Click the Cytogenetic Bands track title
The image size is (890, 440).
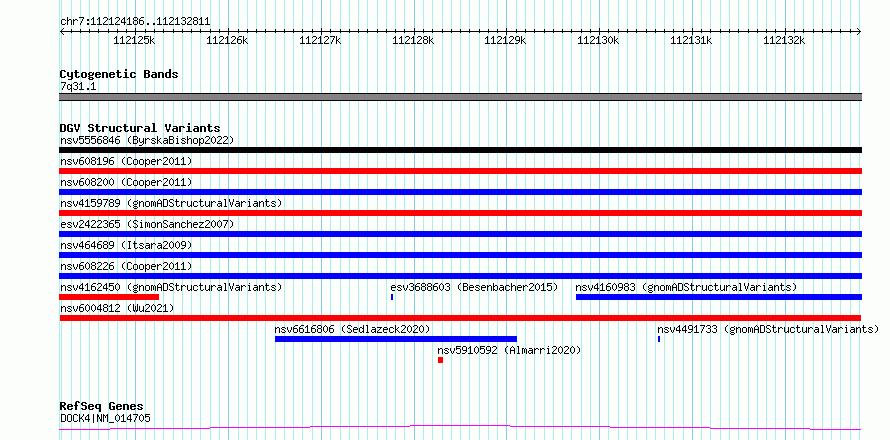click(119, 74)
